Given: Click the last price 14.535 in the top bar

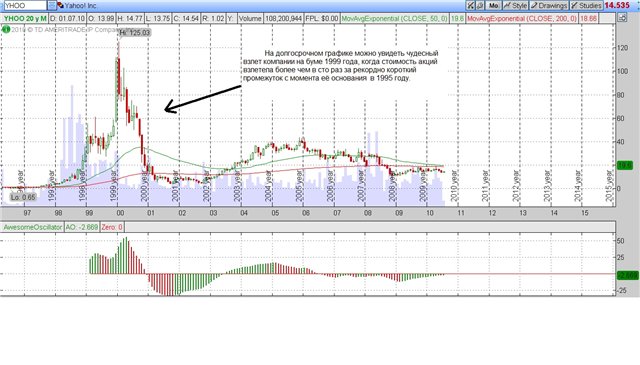Looking at the screenshot, I should [617, 5].
